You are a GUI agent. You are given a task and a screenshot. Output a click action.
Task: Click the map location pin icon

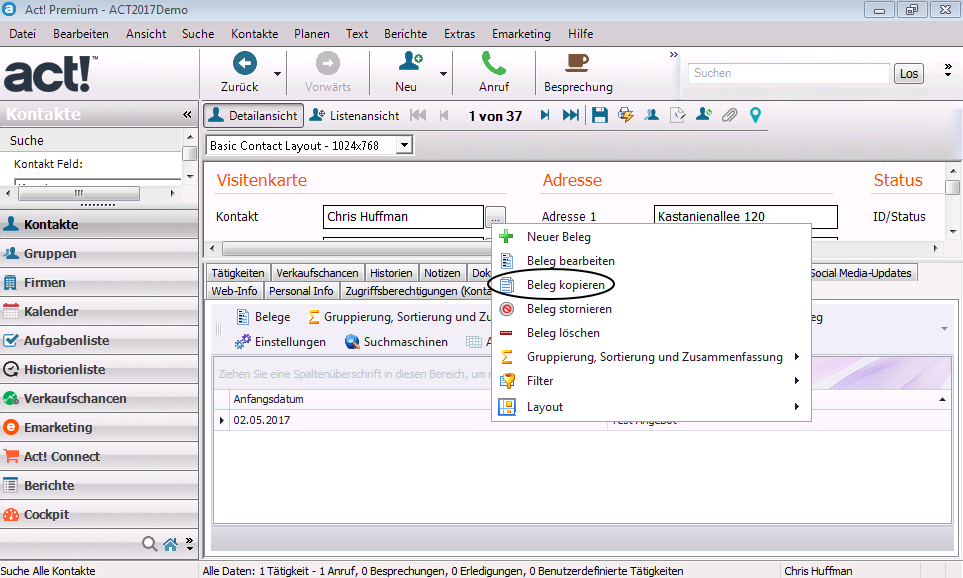[x=755, y=115]
